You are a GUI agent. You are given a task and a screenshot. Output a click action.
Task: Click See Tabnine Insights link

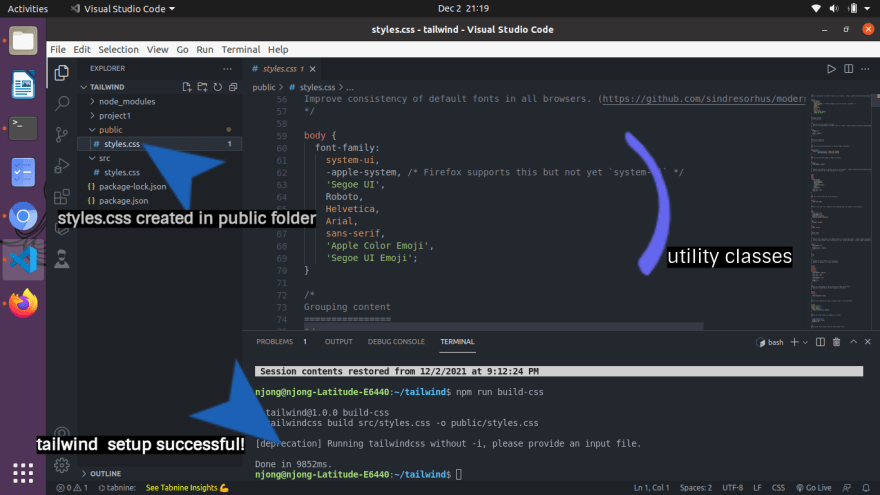click(187, 488)
